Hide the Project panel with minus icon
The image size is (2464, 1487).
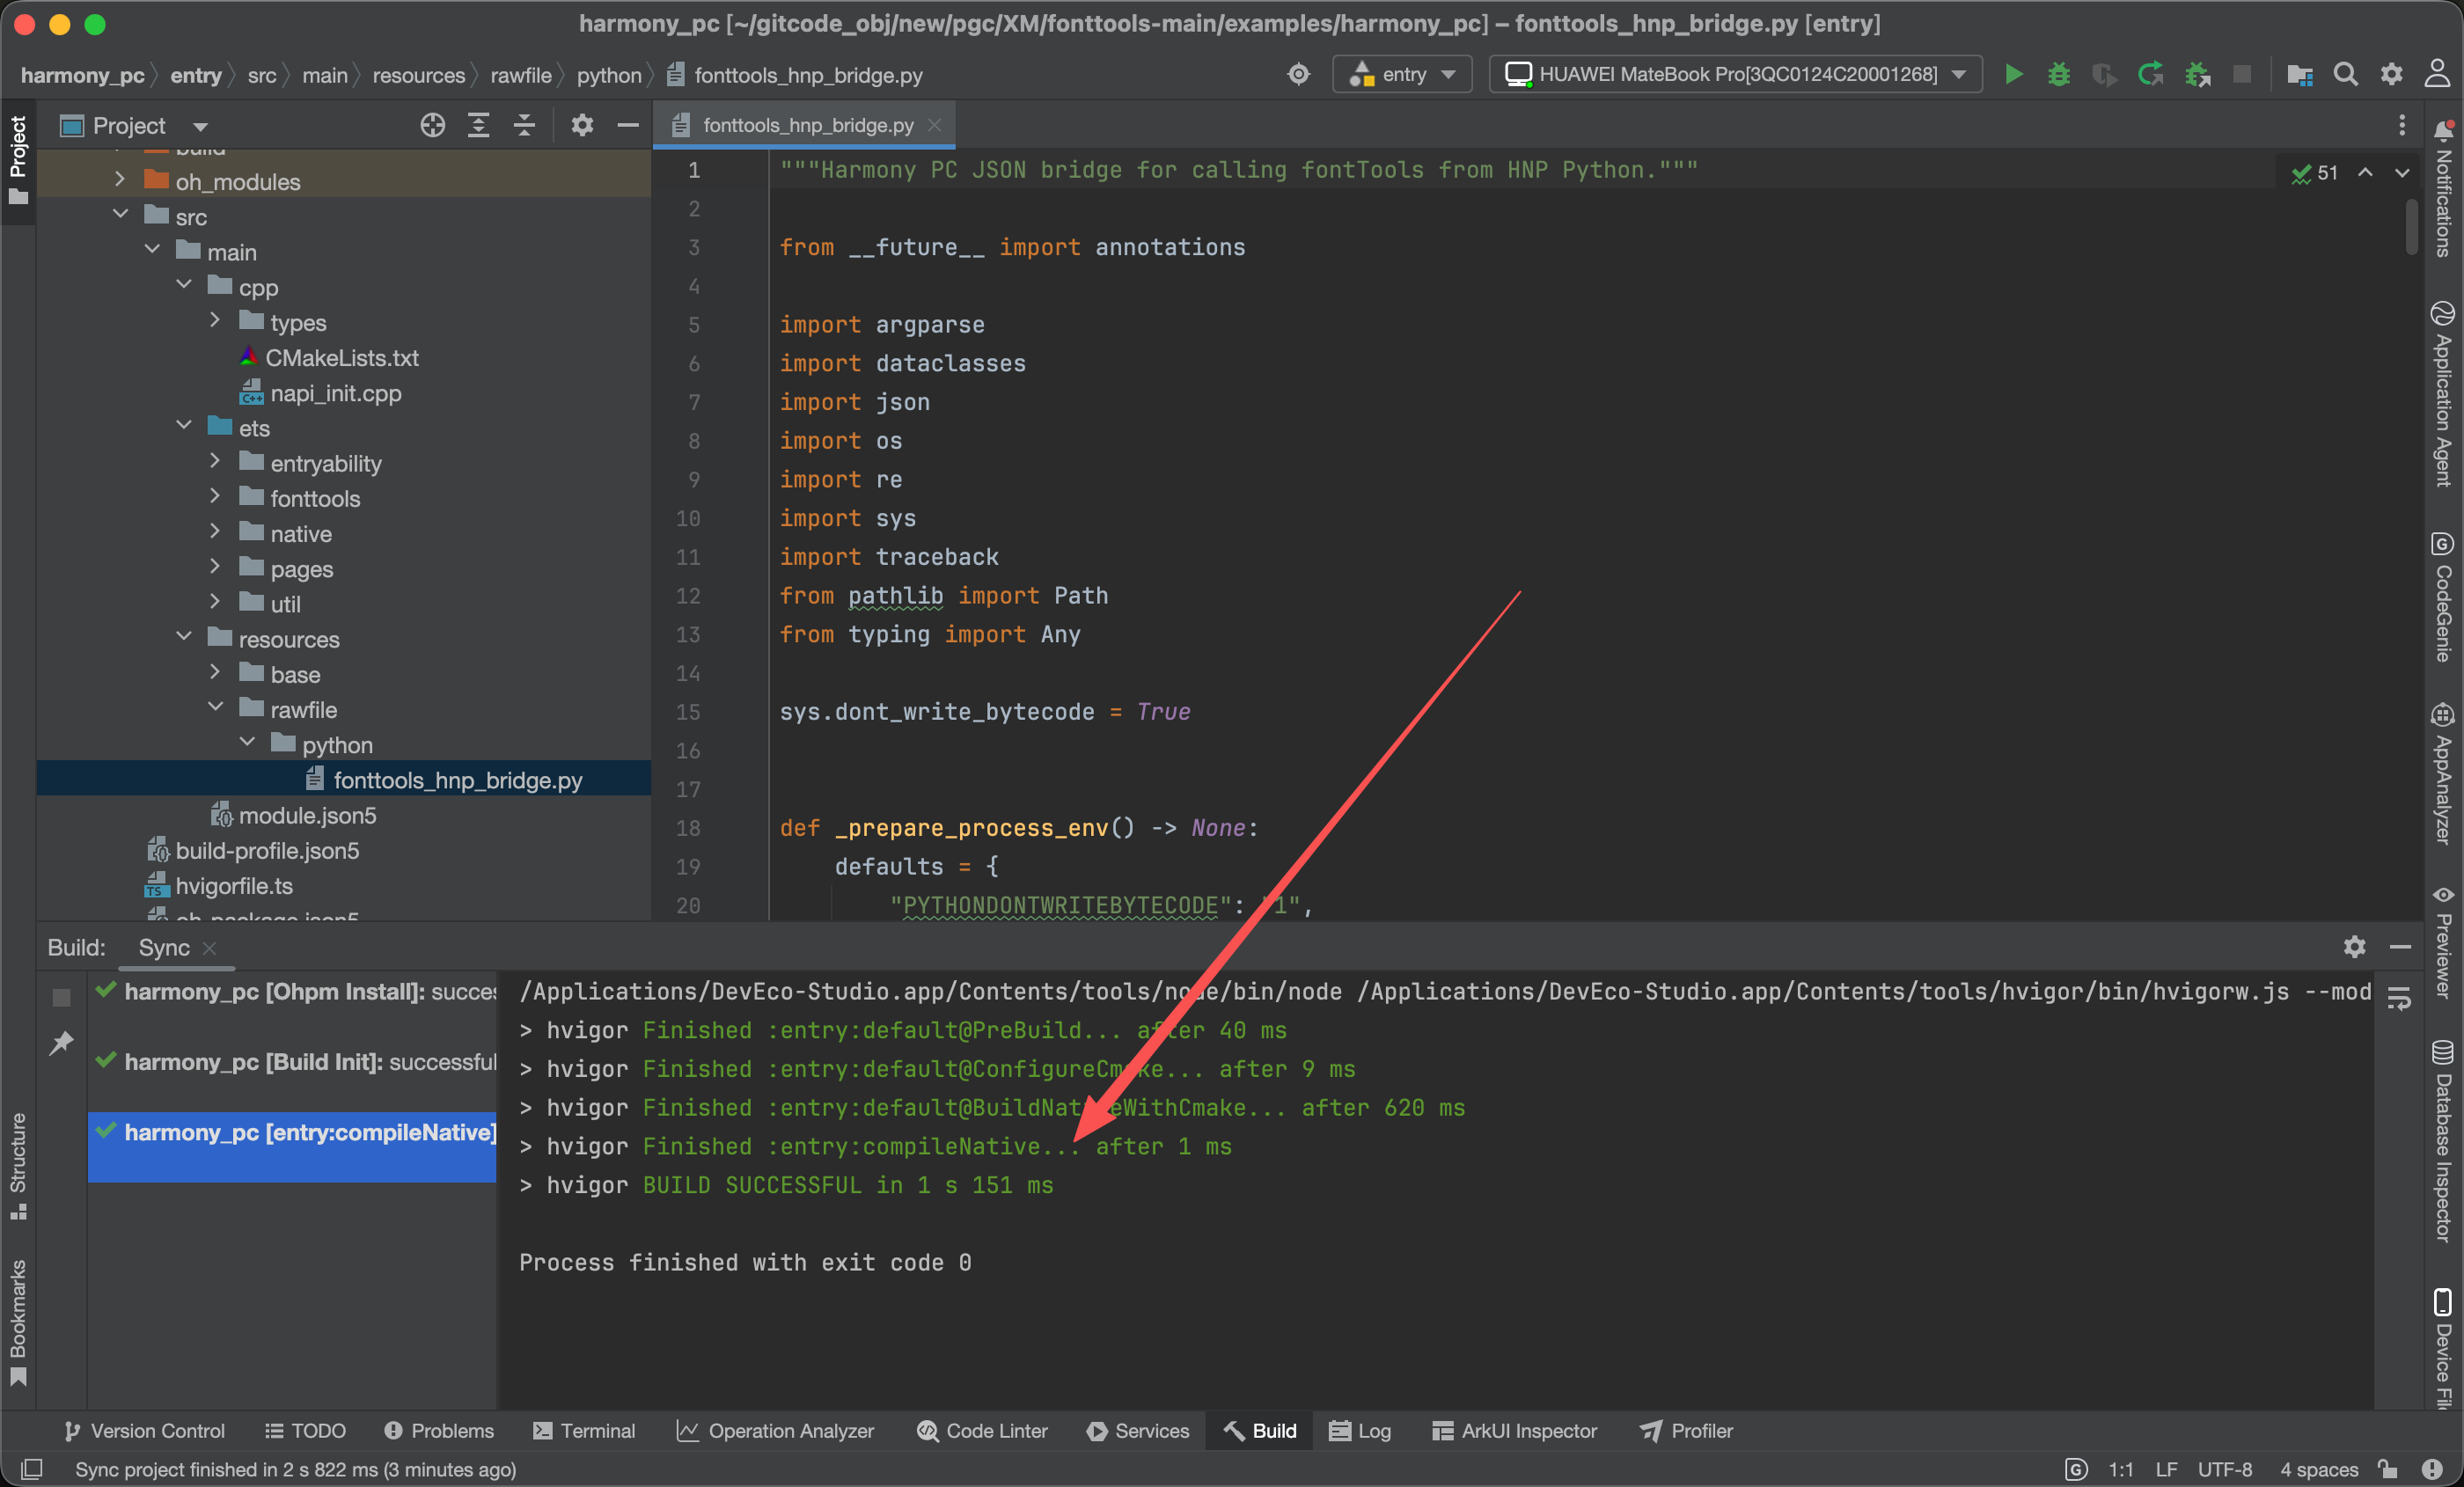[x=628, y=125]
